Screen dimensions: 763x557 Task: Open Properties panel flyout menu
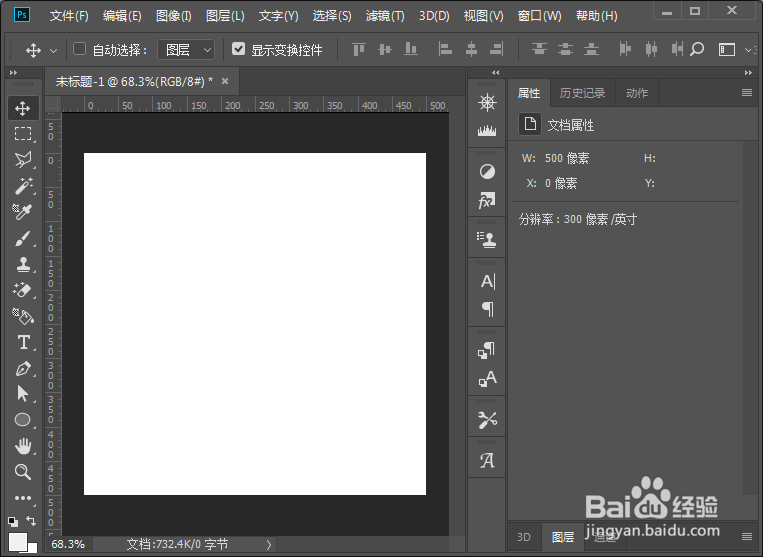pos(747,92)
